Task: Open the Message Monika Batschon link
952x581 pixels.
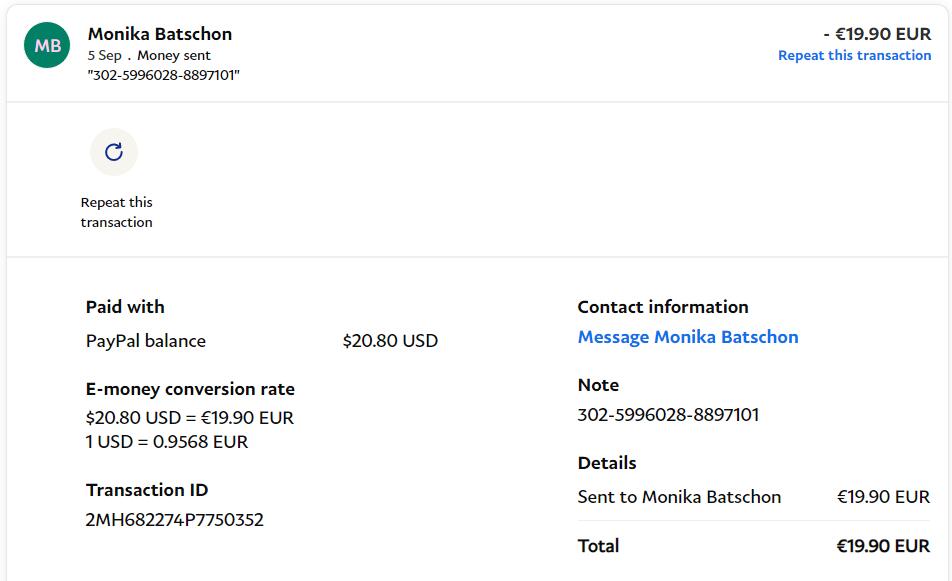Action: coord(688,337)
